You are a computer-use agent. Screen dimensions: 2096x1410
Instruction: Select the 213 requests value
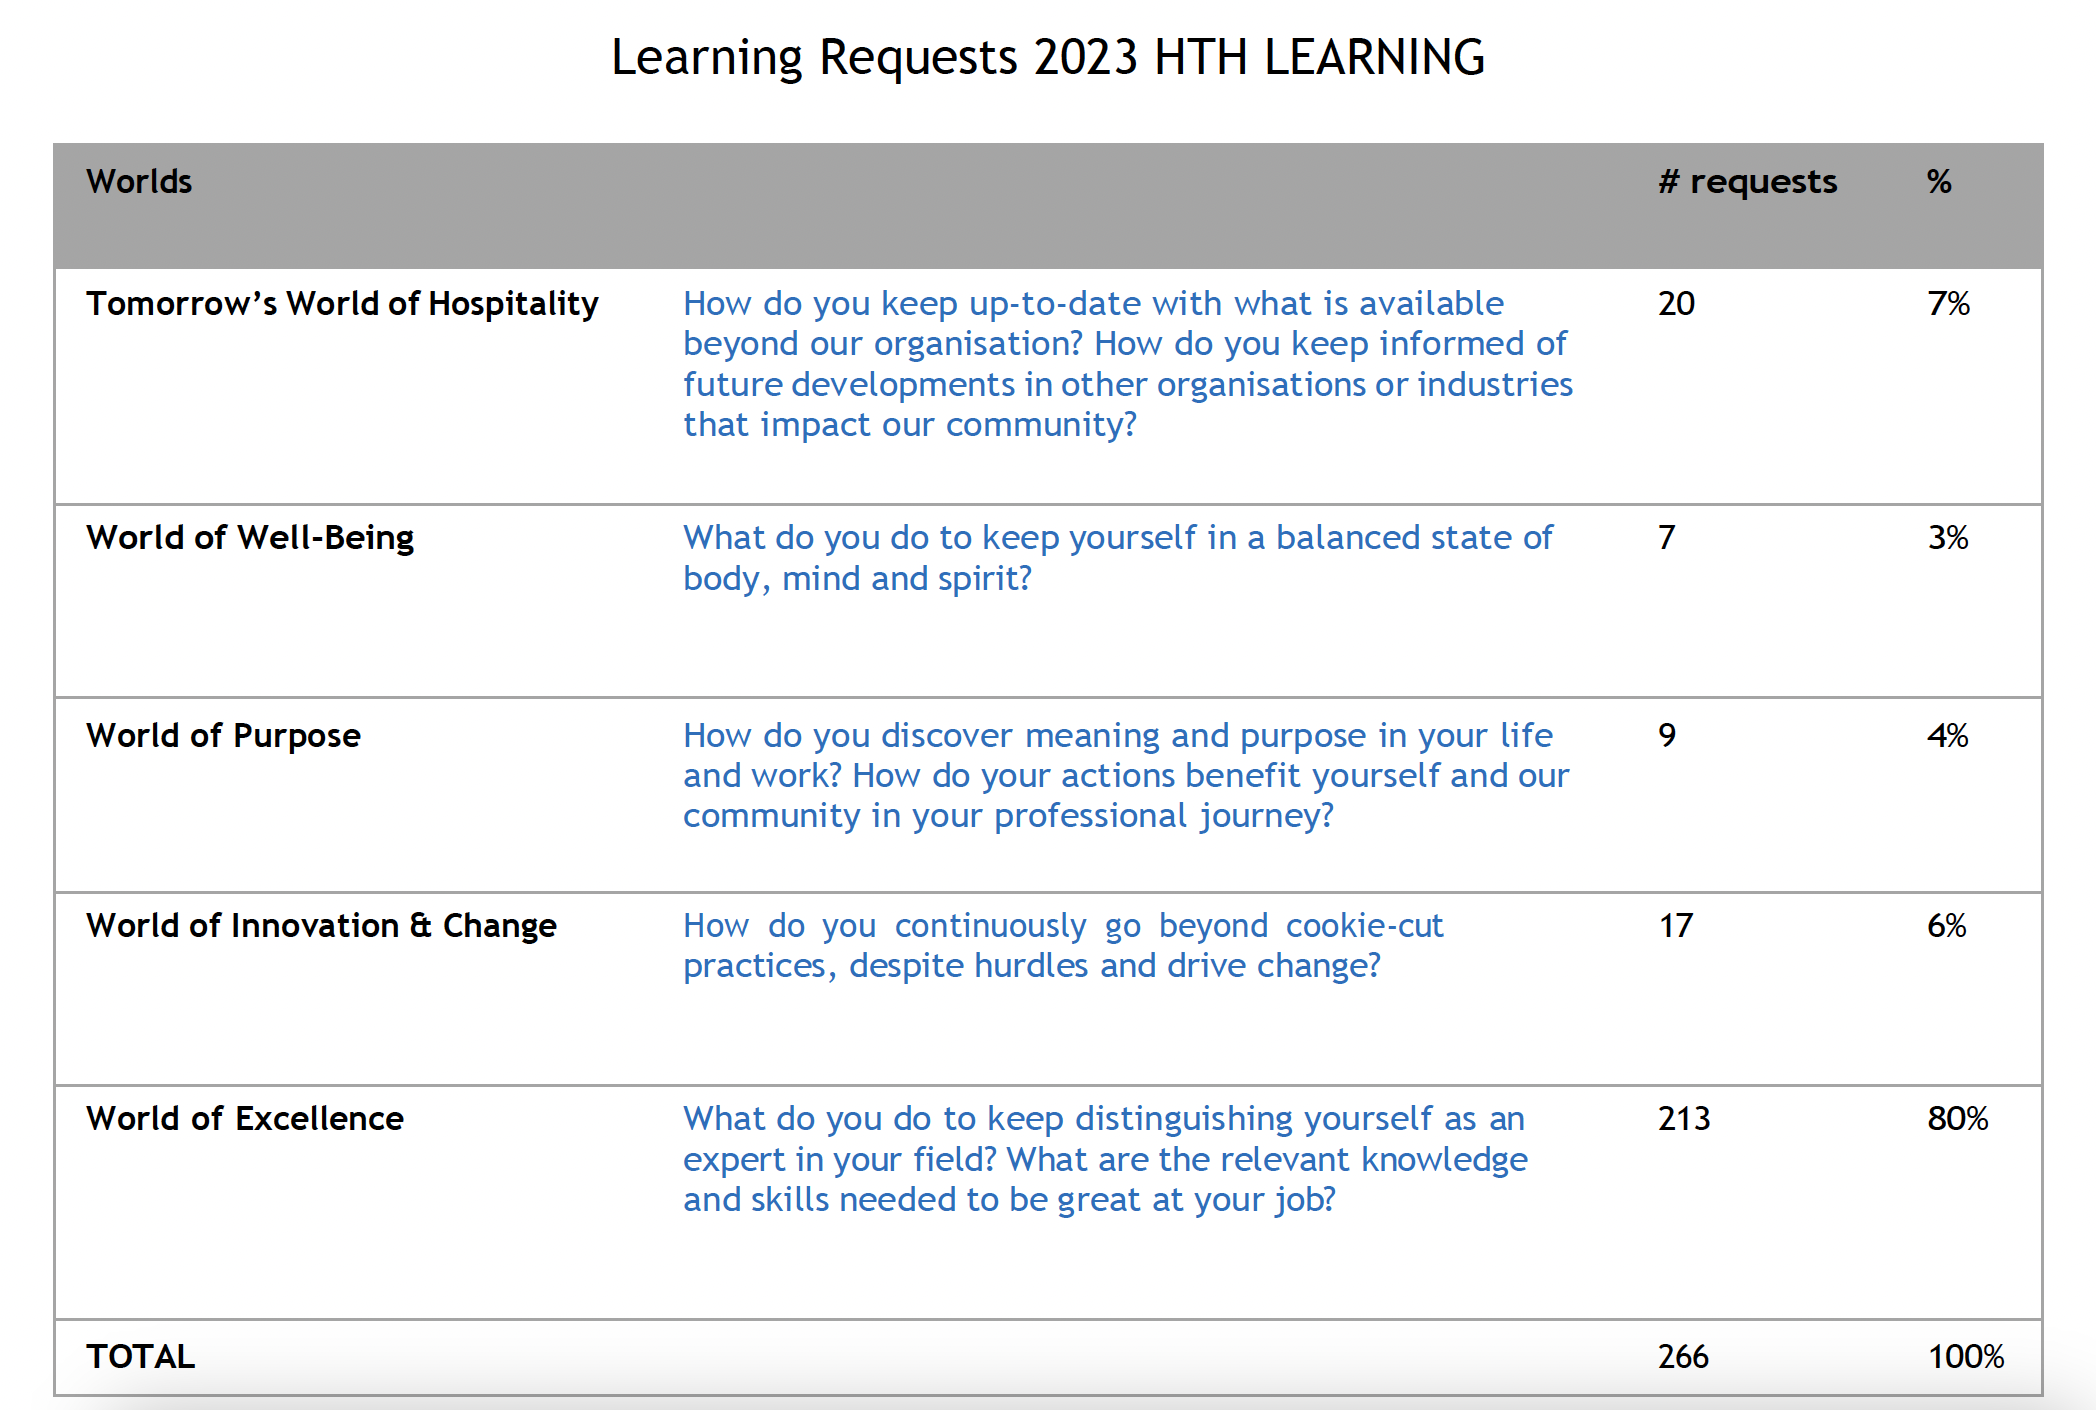(1684, 1118)
